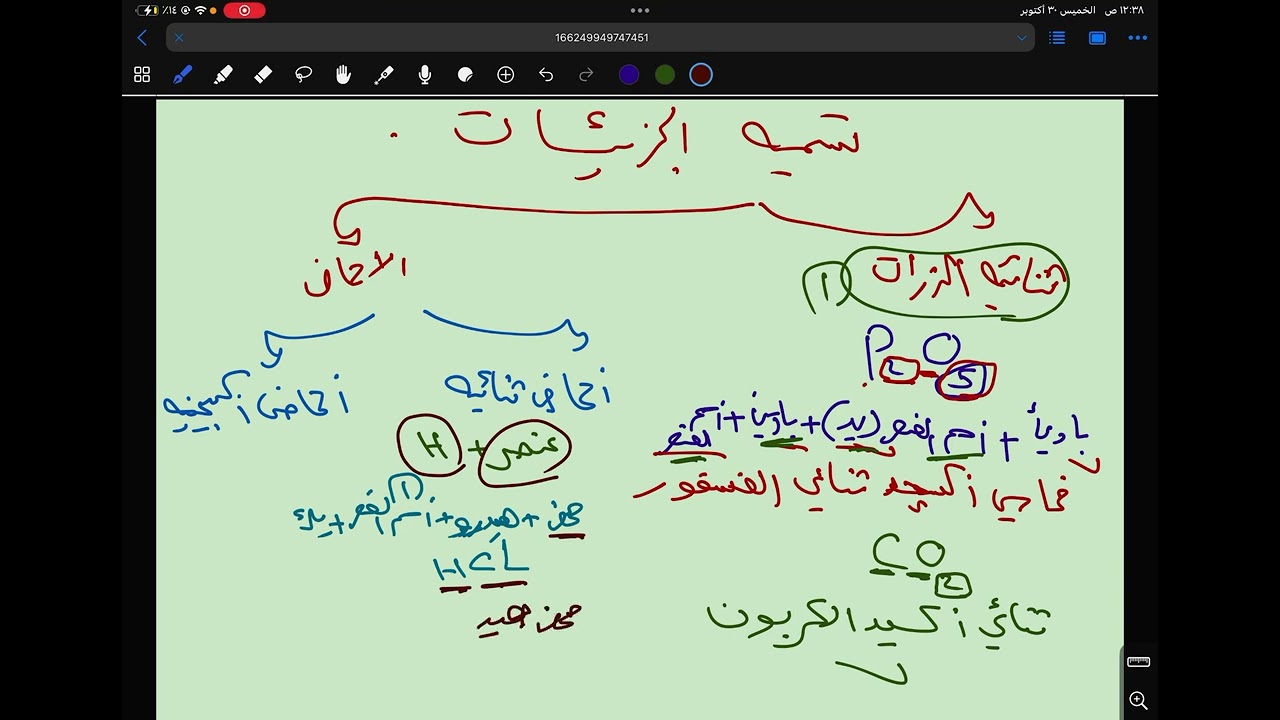Image resolution: width=1280 pixels, height=720 pixels.
Task: Tap the date and time in status bar
Action: [1082, 10]
